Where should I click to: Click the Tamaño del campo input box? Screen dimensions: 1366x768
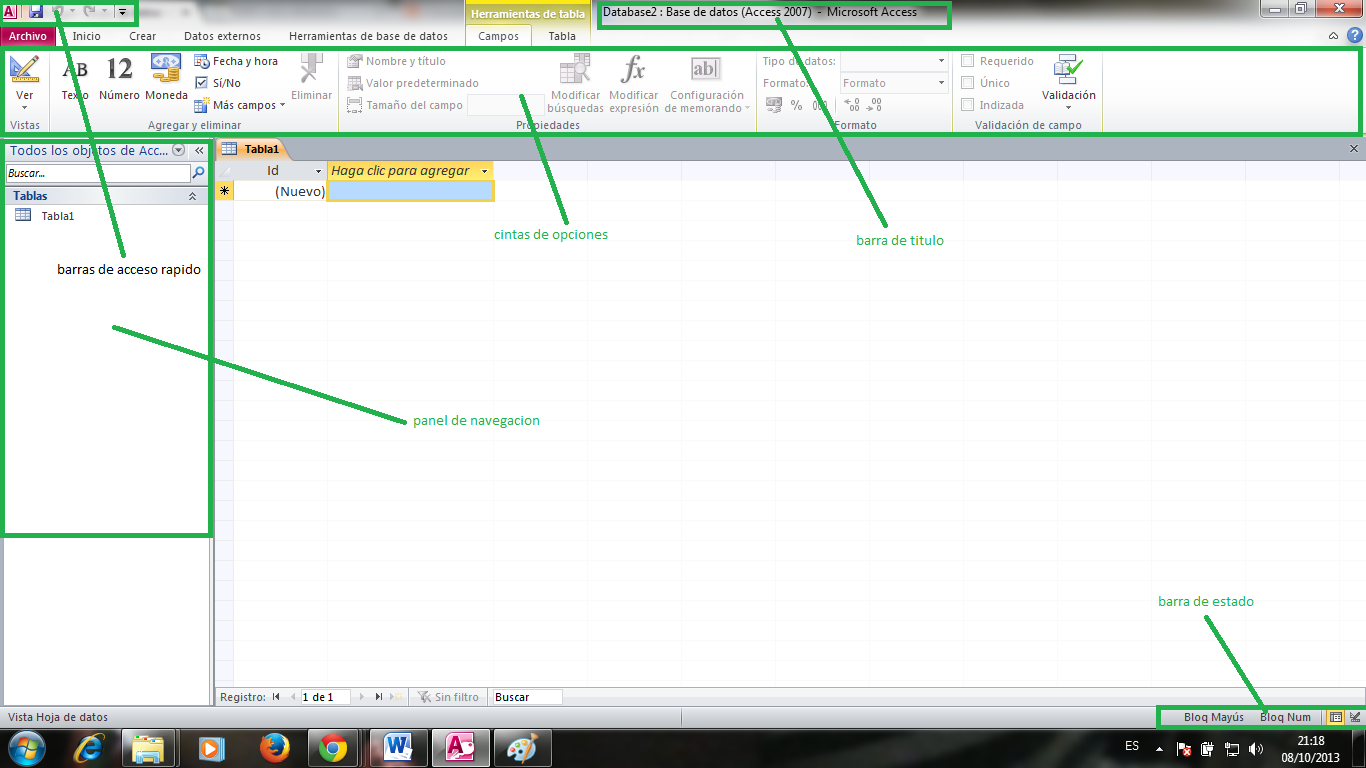tap(505, 105)
